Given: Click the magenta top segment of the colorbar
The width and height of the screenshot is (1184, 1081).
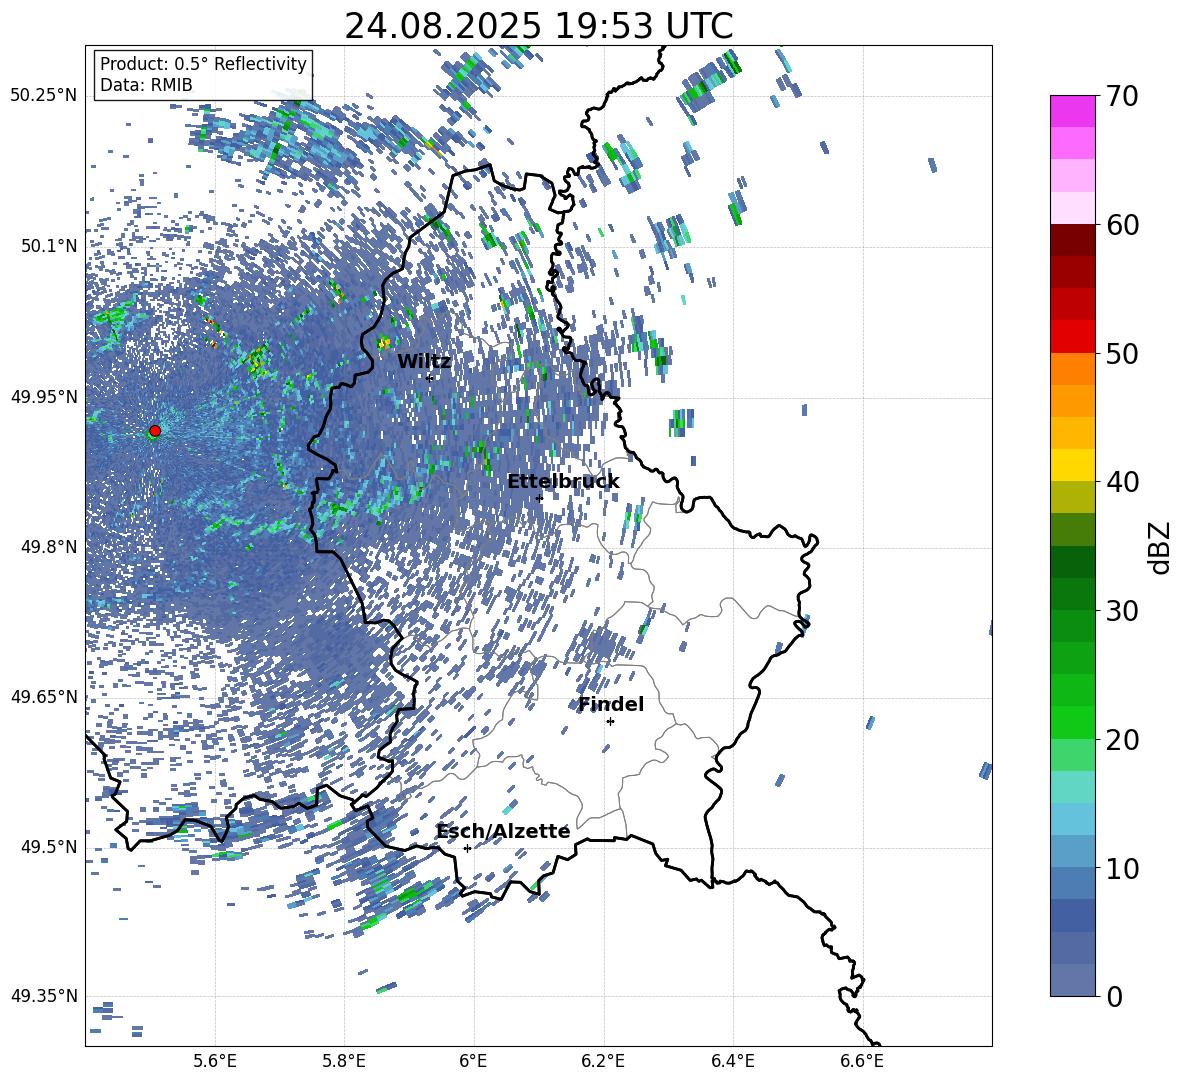Looking at the screenshot, I should click(1072, 111).
